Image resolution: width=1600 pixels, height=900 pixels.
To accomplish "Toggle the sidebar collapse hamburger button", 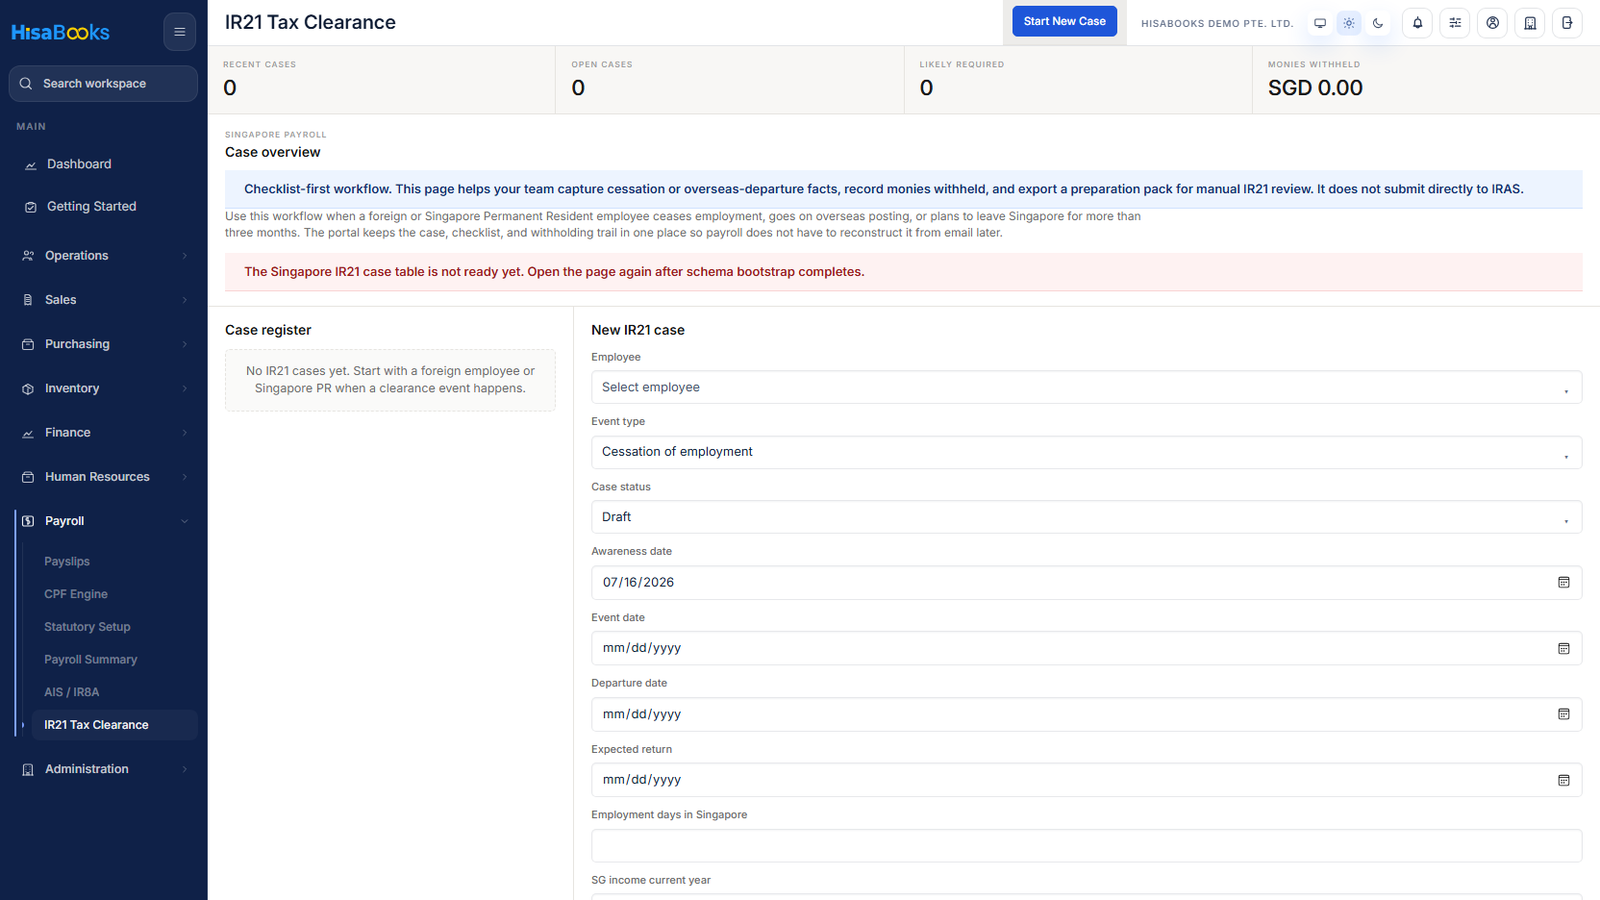I will (x=180, y=32).
